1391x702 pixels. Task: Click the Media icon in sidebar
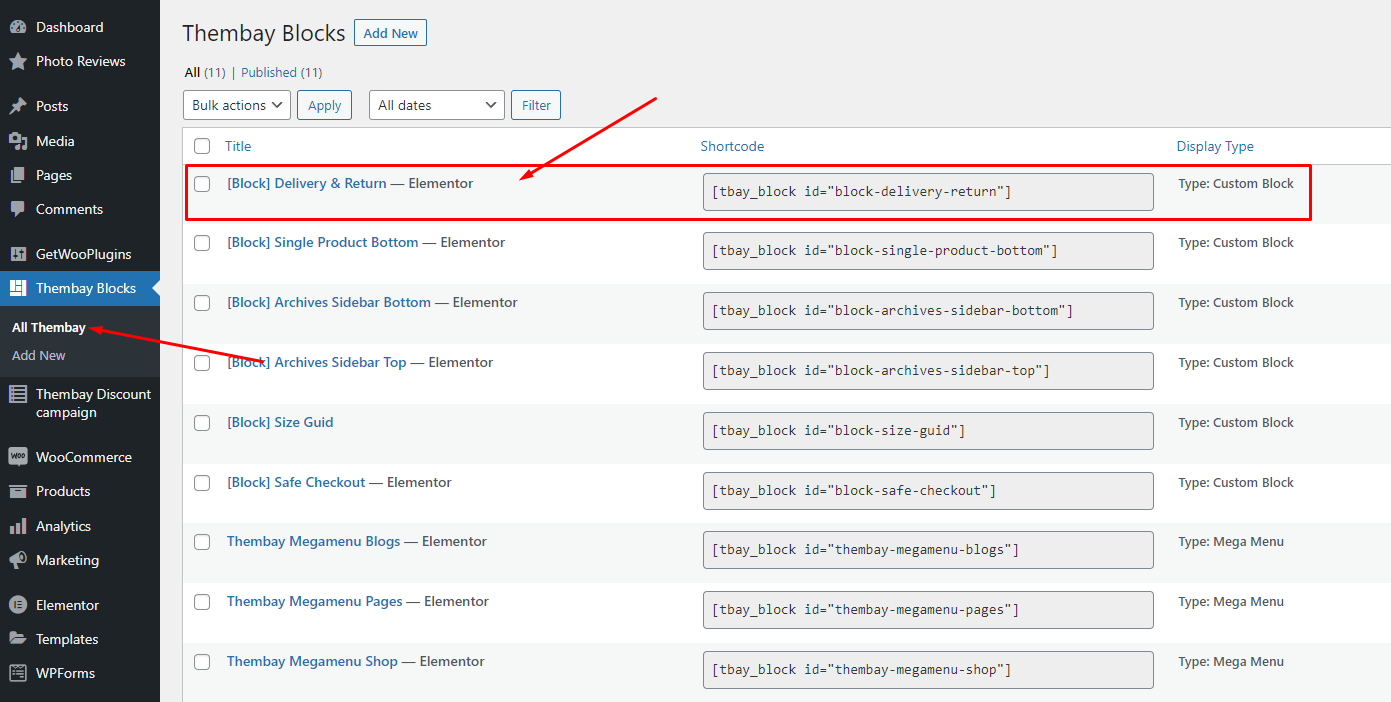[18, 141]
